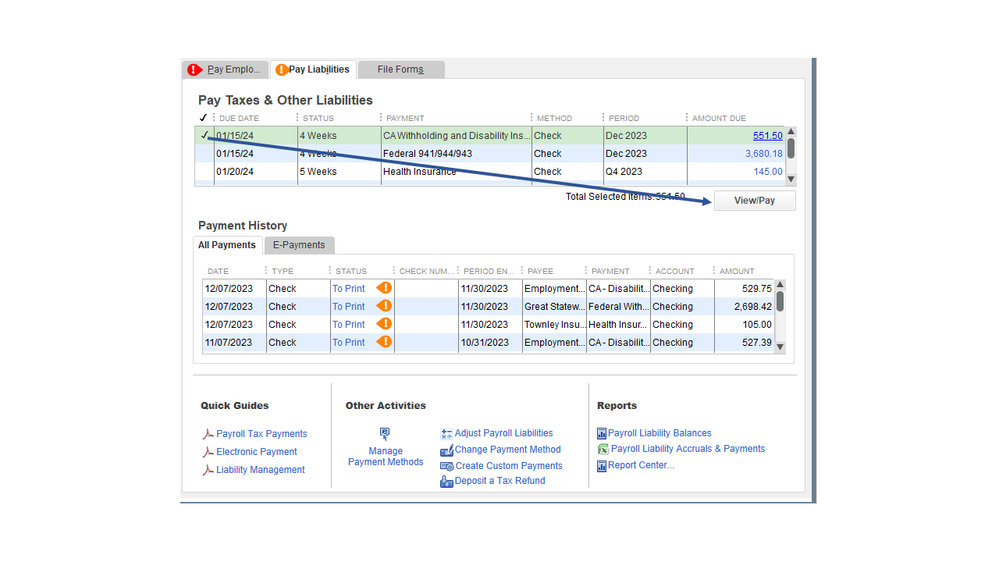Click To Print status for 527.39 payment
Image resolution: width=999 pixels, height=562 pixels.
349,342
